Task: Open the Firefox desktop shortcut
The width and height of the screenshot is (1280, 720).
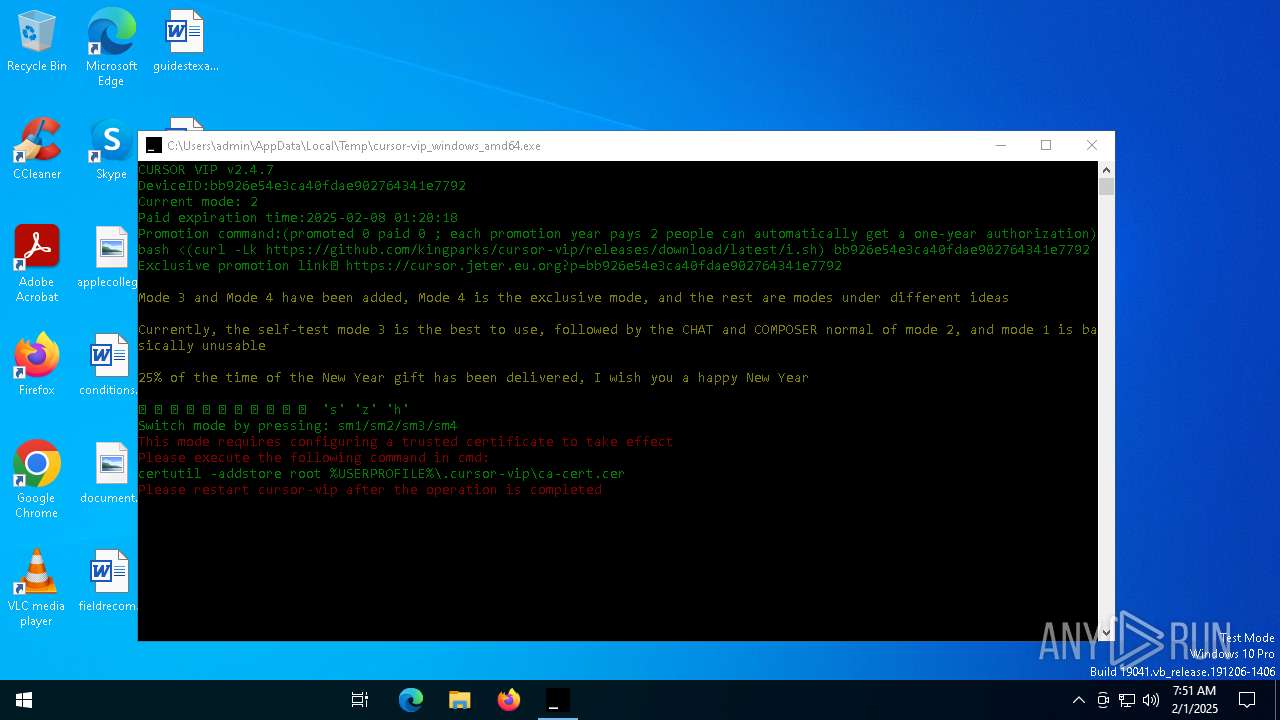Action: tap(37, 365)
